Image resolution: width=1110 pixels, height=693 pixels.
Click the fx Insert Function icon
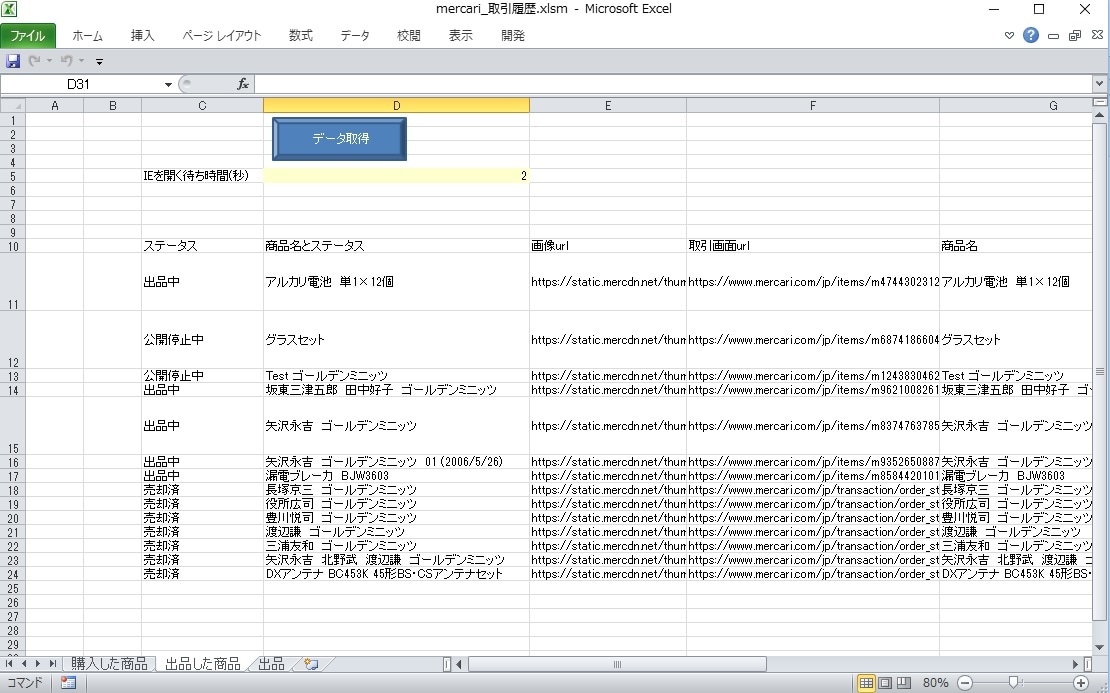point(242,84)
